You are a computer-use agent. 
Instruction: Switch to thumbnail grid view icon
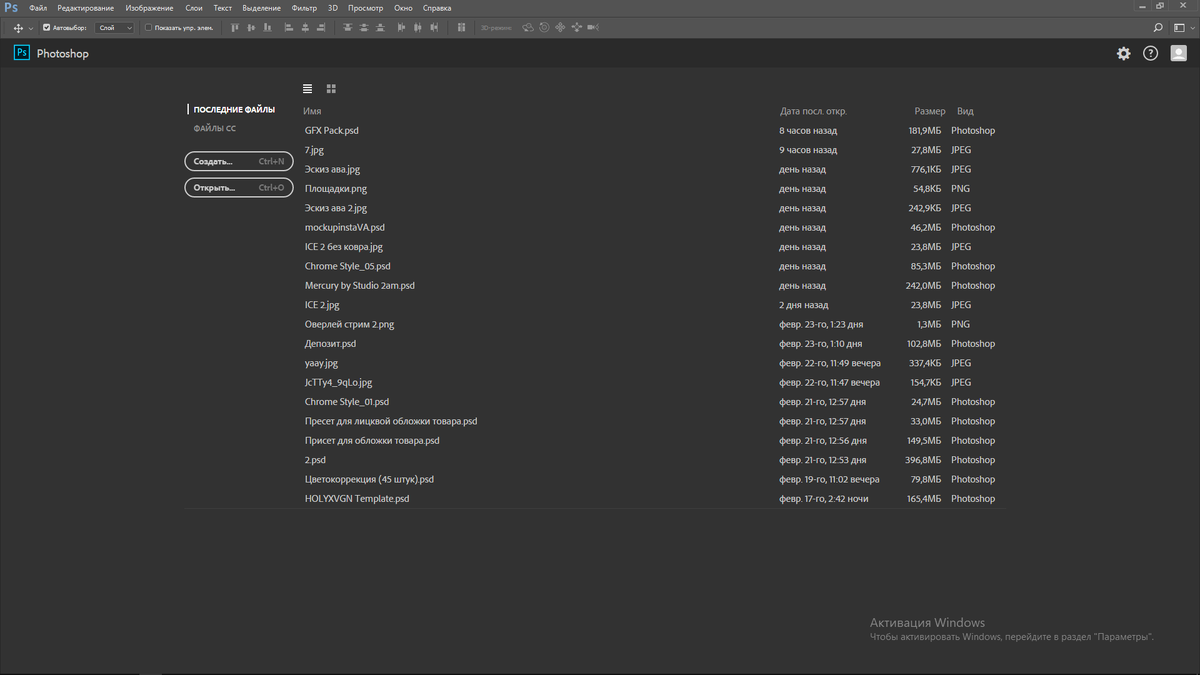click(x=331, y=89)
